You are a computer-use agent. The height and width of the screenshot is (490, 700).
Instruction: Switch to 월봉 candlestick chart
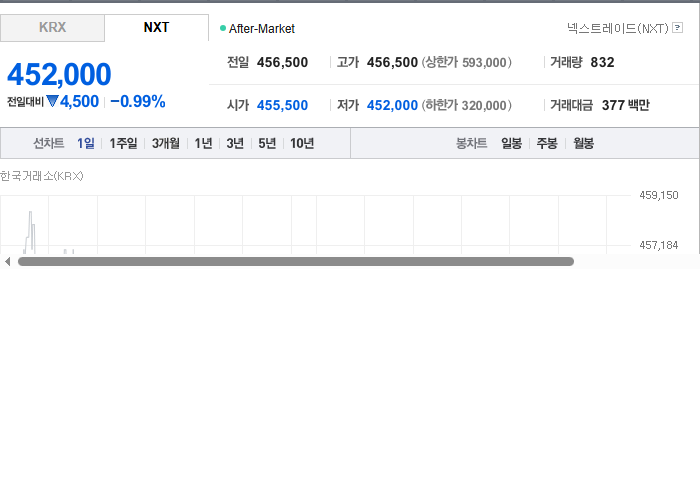coord(583,143)
